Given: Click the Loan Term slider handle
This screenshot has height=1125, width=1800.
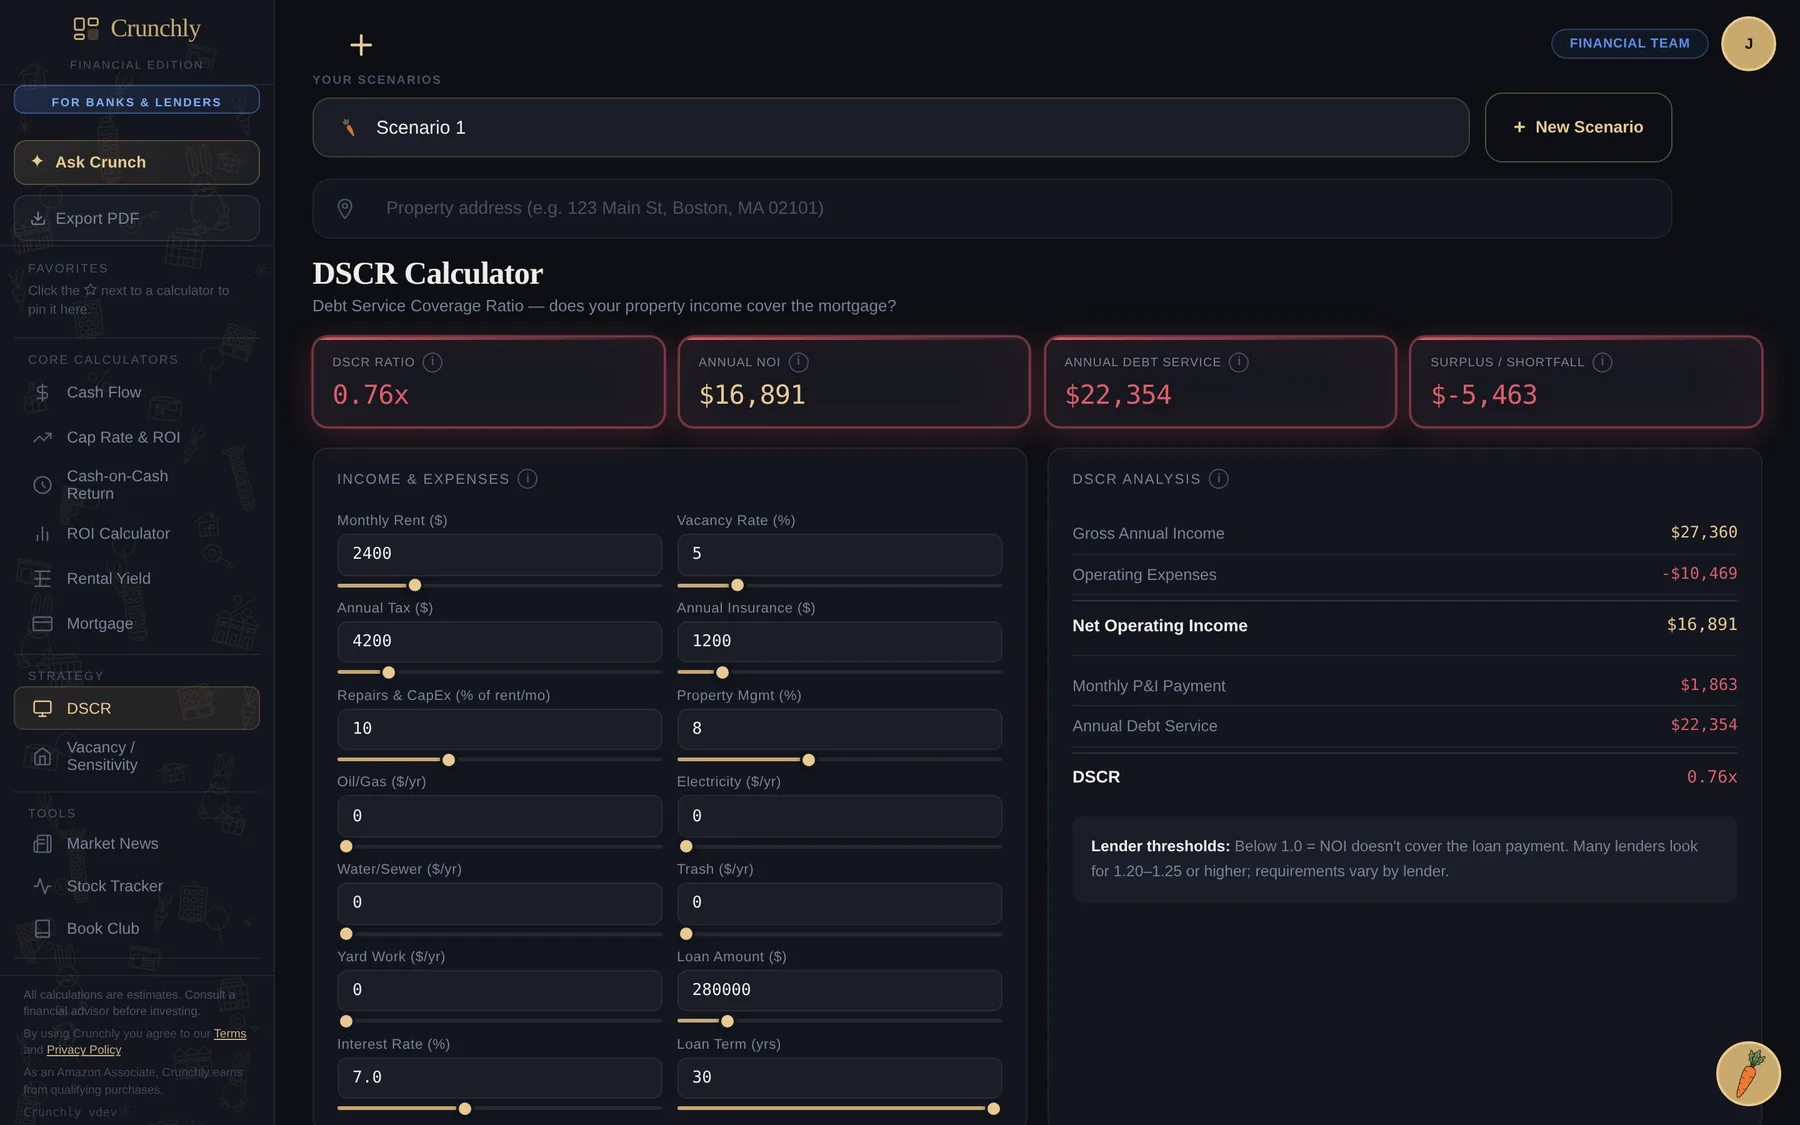Looking at the screenshot, I should pyautogui.click(x=993, y=1108).
